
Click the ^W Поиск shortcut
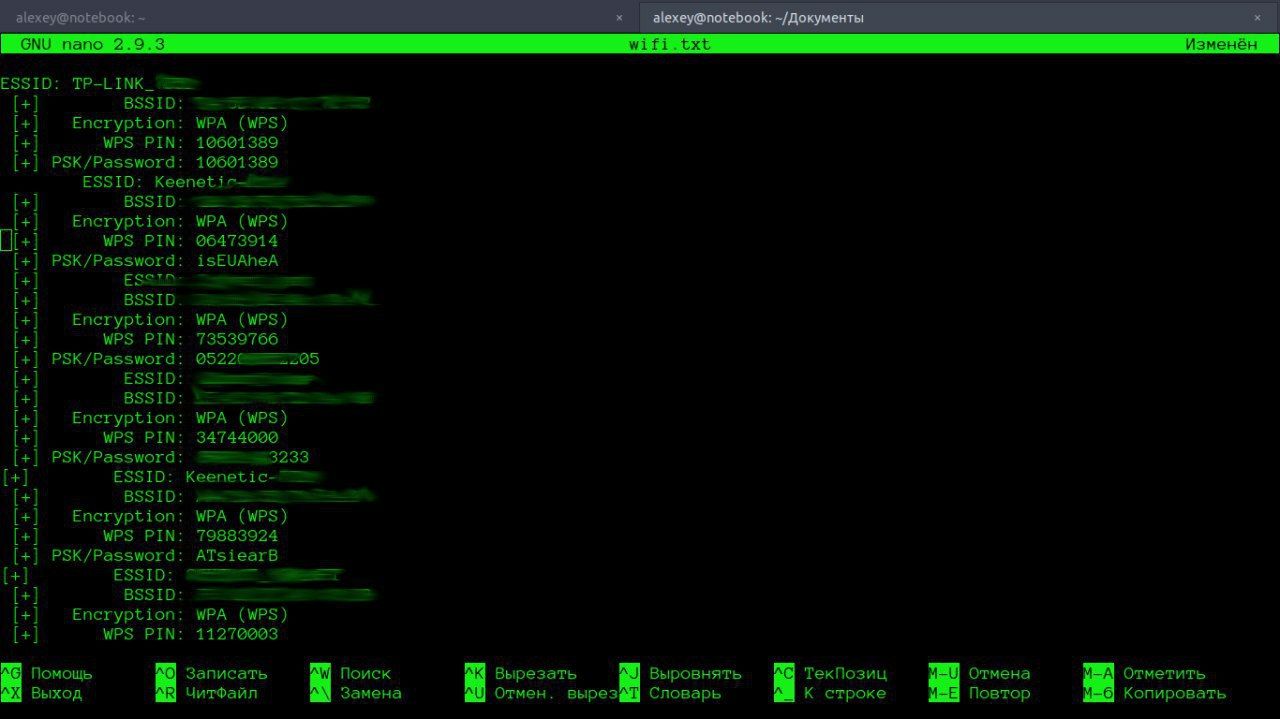pos(350,673)
